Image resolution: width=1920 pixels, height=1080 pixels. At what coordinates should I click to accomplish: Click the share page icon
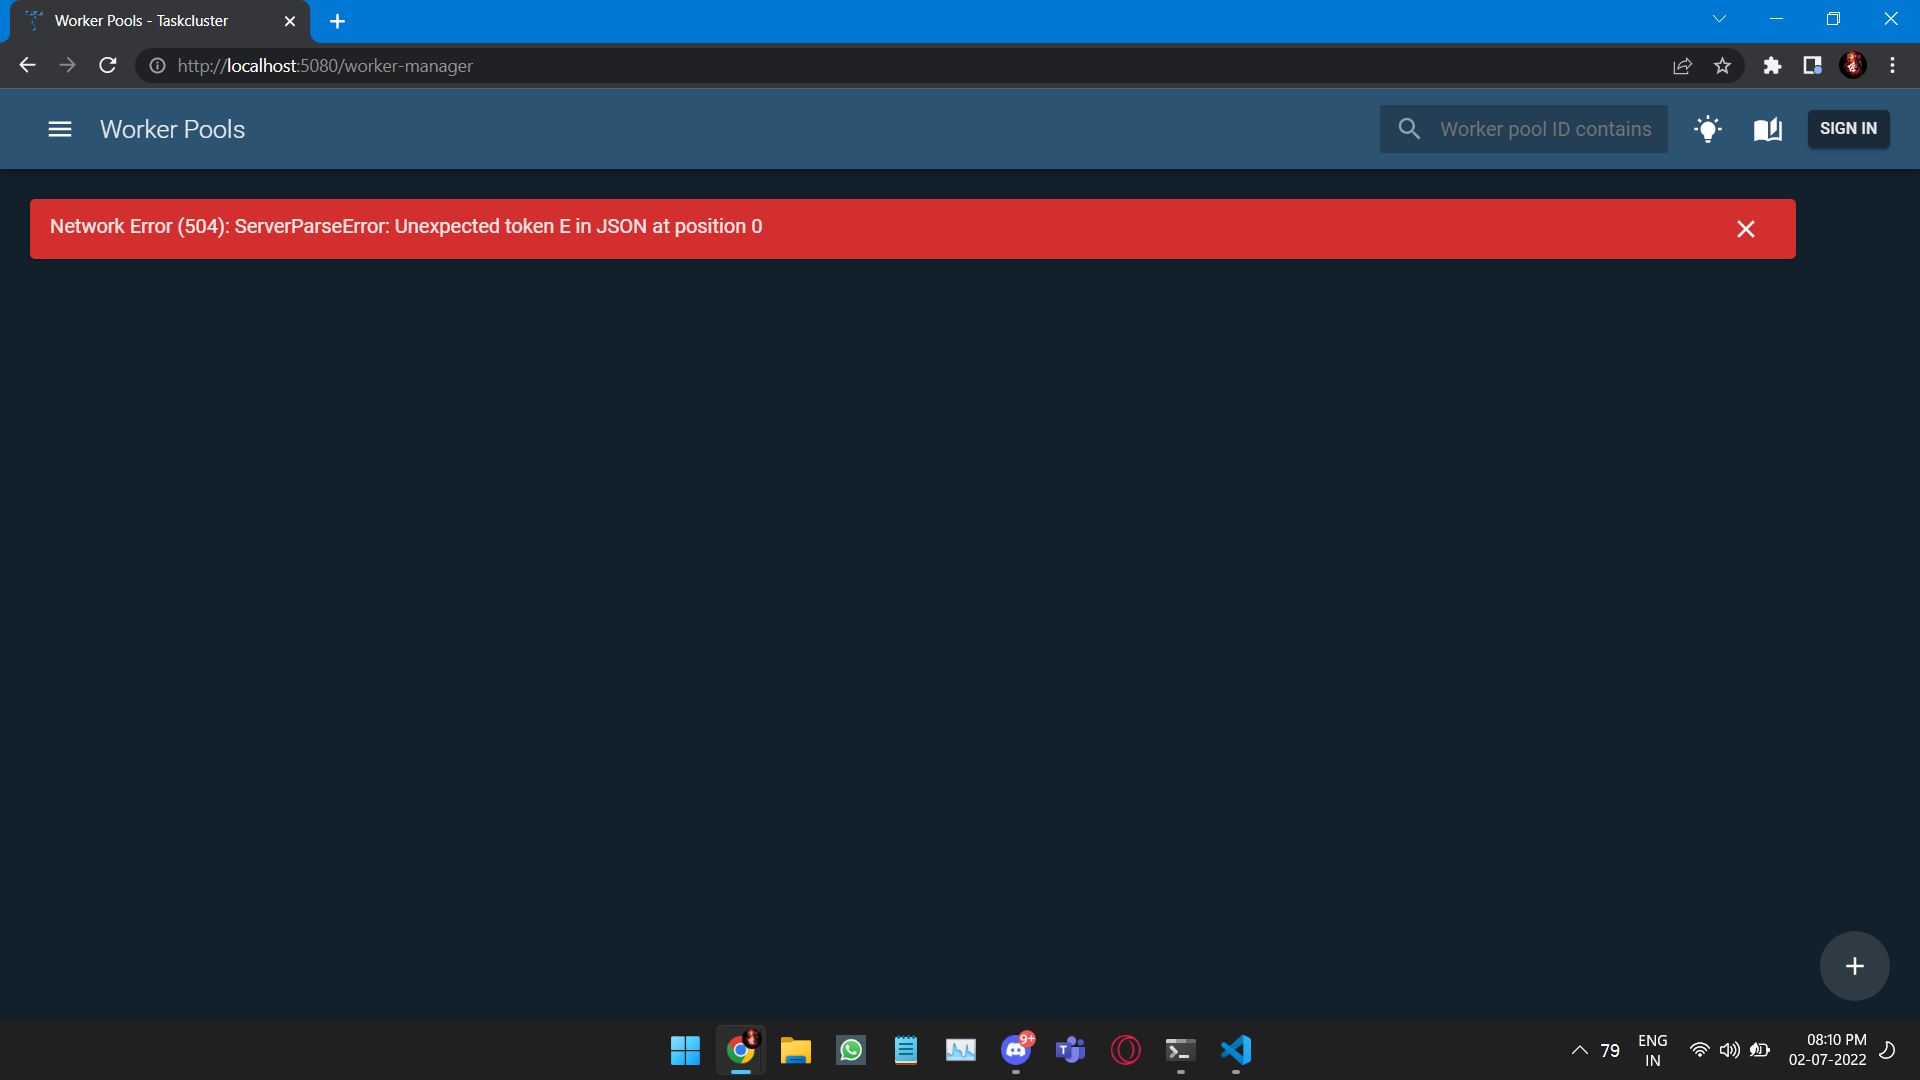(1683, 65)
